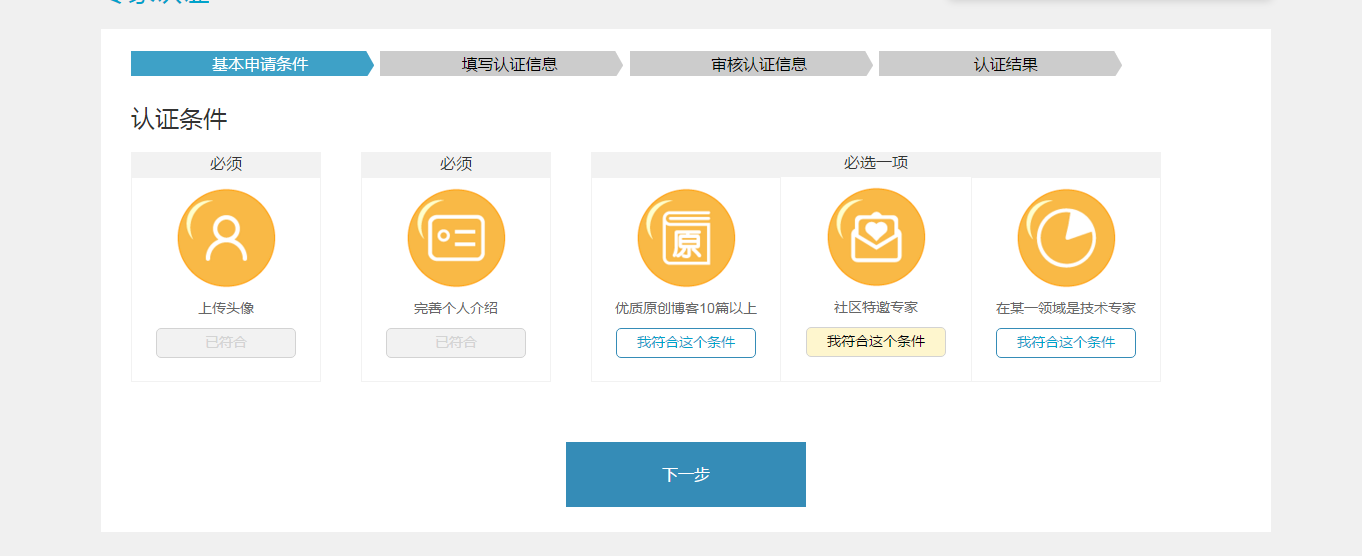Click the 社区特邀专家 envelope heart icon
The width and height of the screenshot is (1362, 556).
(x=876, y=237)
